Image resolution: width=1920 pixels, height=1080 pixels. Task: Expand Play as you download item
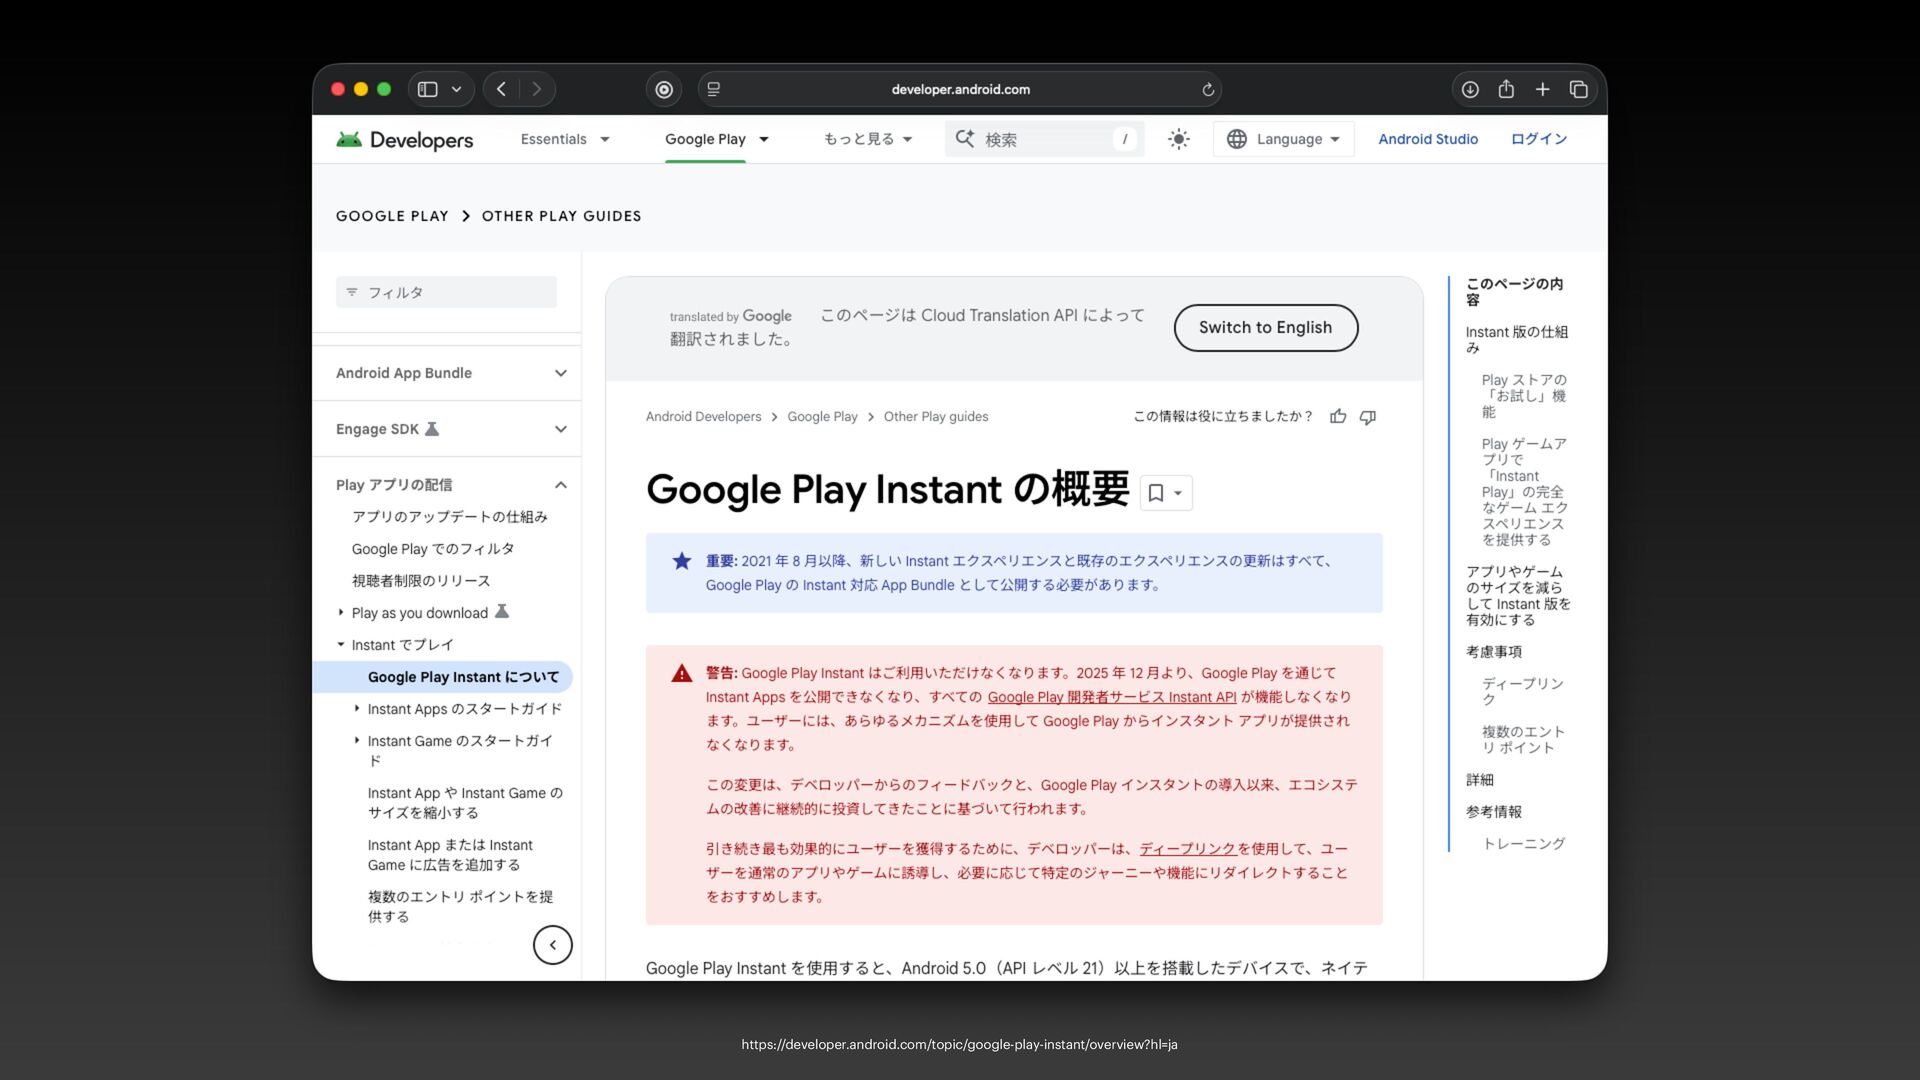[x=341, y=613]
